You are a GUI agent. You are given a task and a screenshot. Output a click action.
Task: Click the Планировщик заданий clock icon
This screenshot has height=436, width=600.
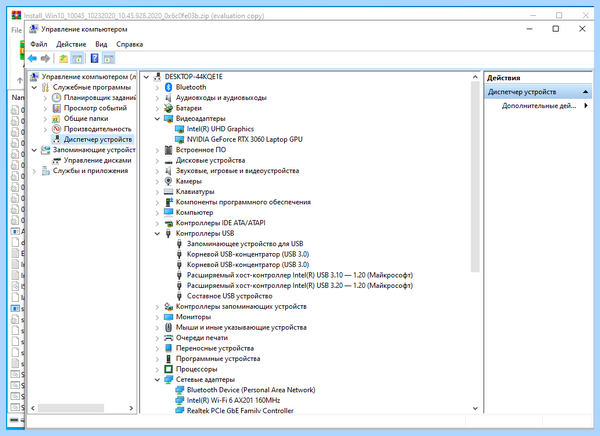(x=57, y=98)
